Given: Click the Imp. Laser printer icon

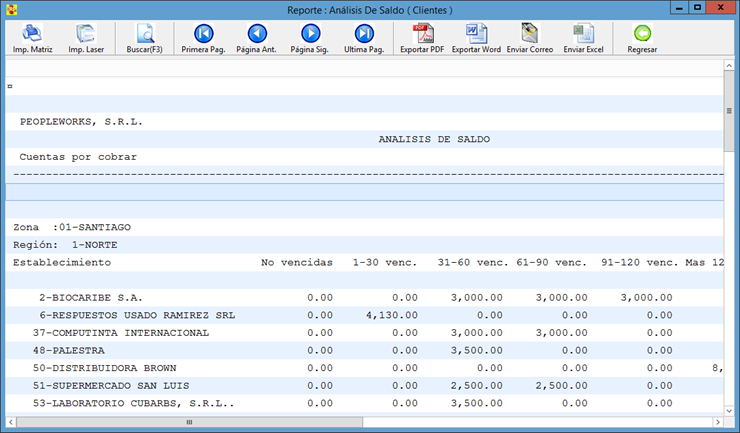Looking at the screenshot, I should (87, 37).
